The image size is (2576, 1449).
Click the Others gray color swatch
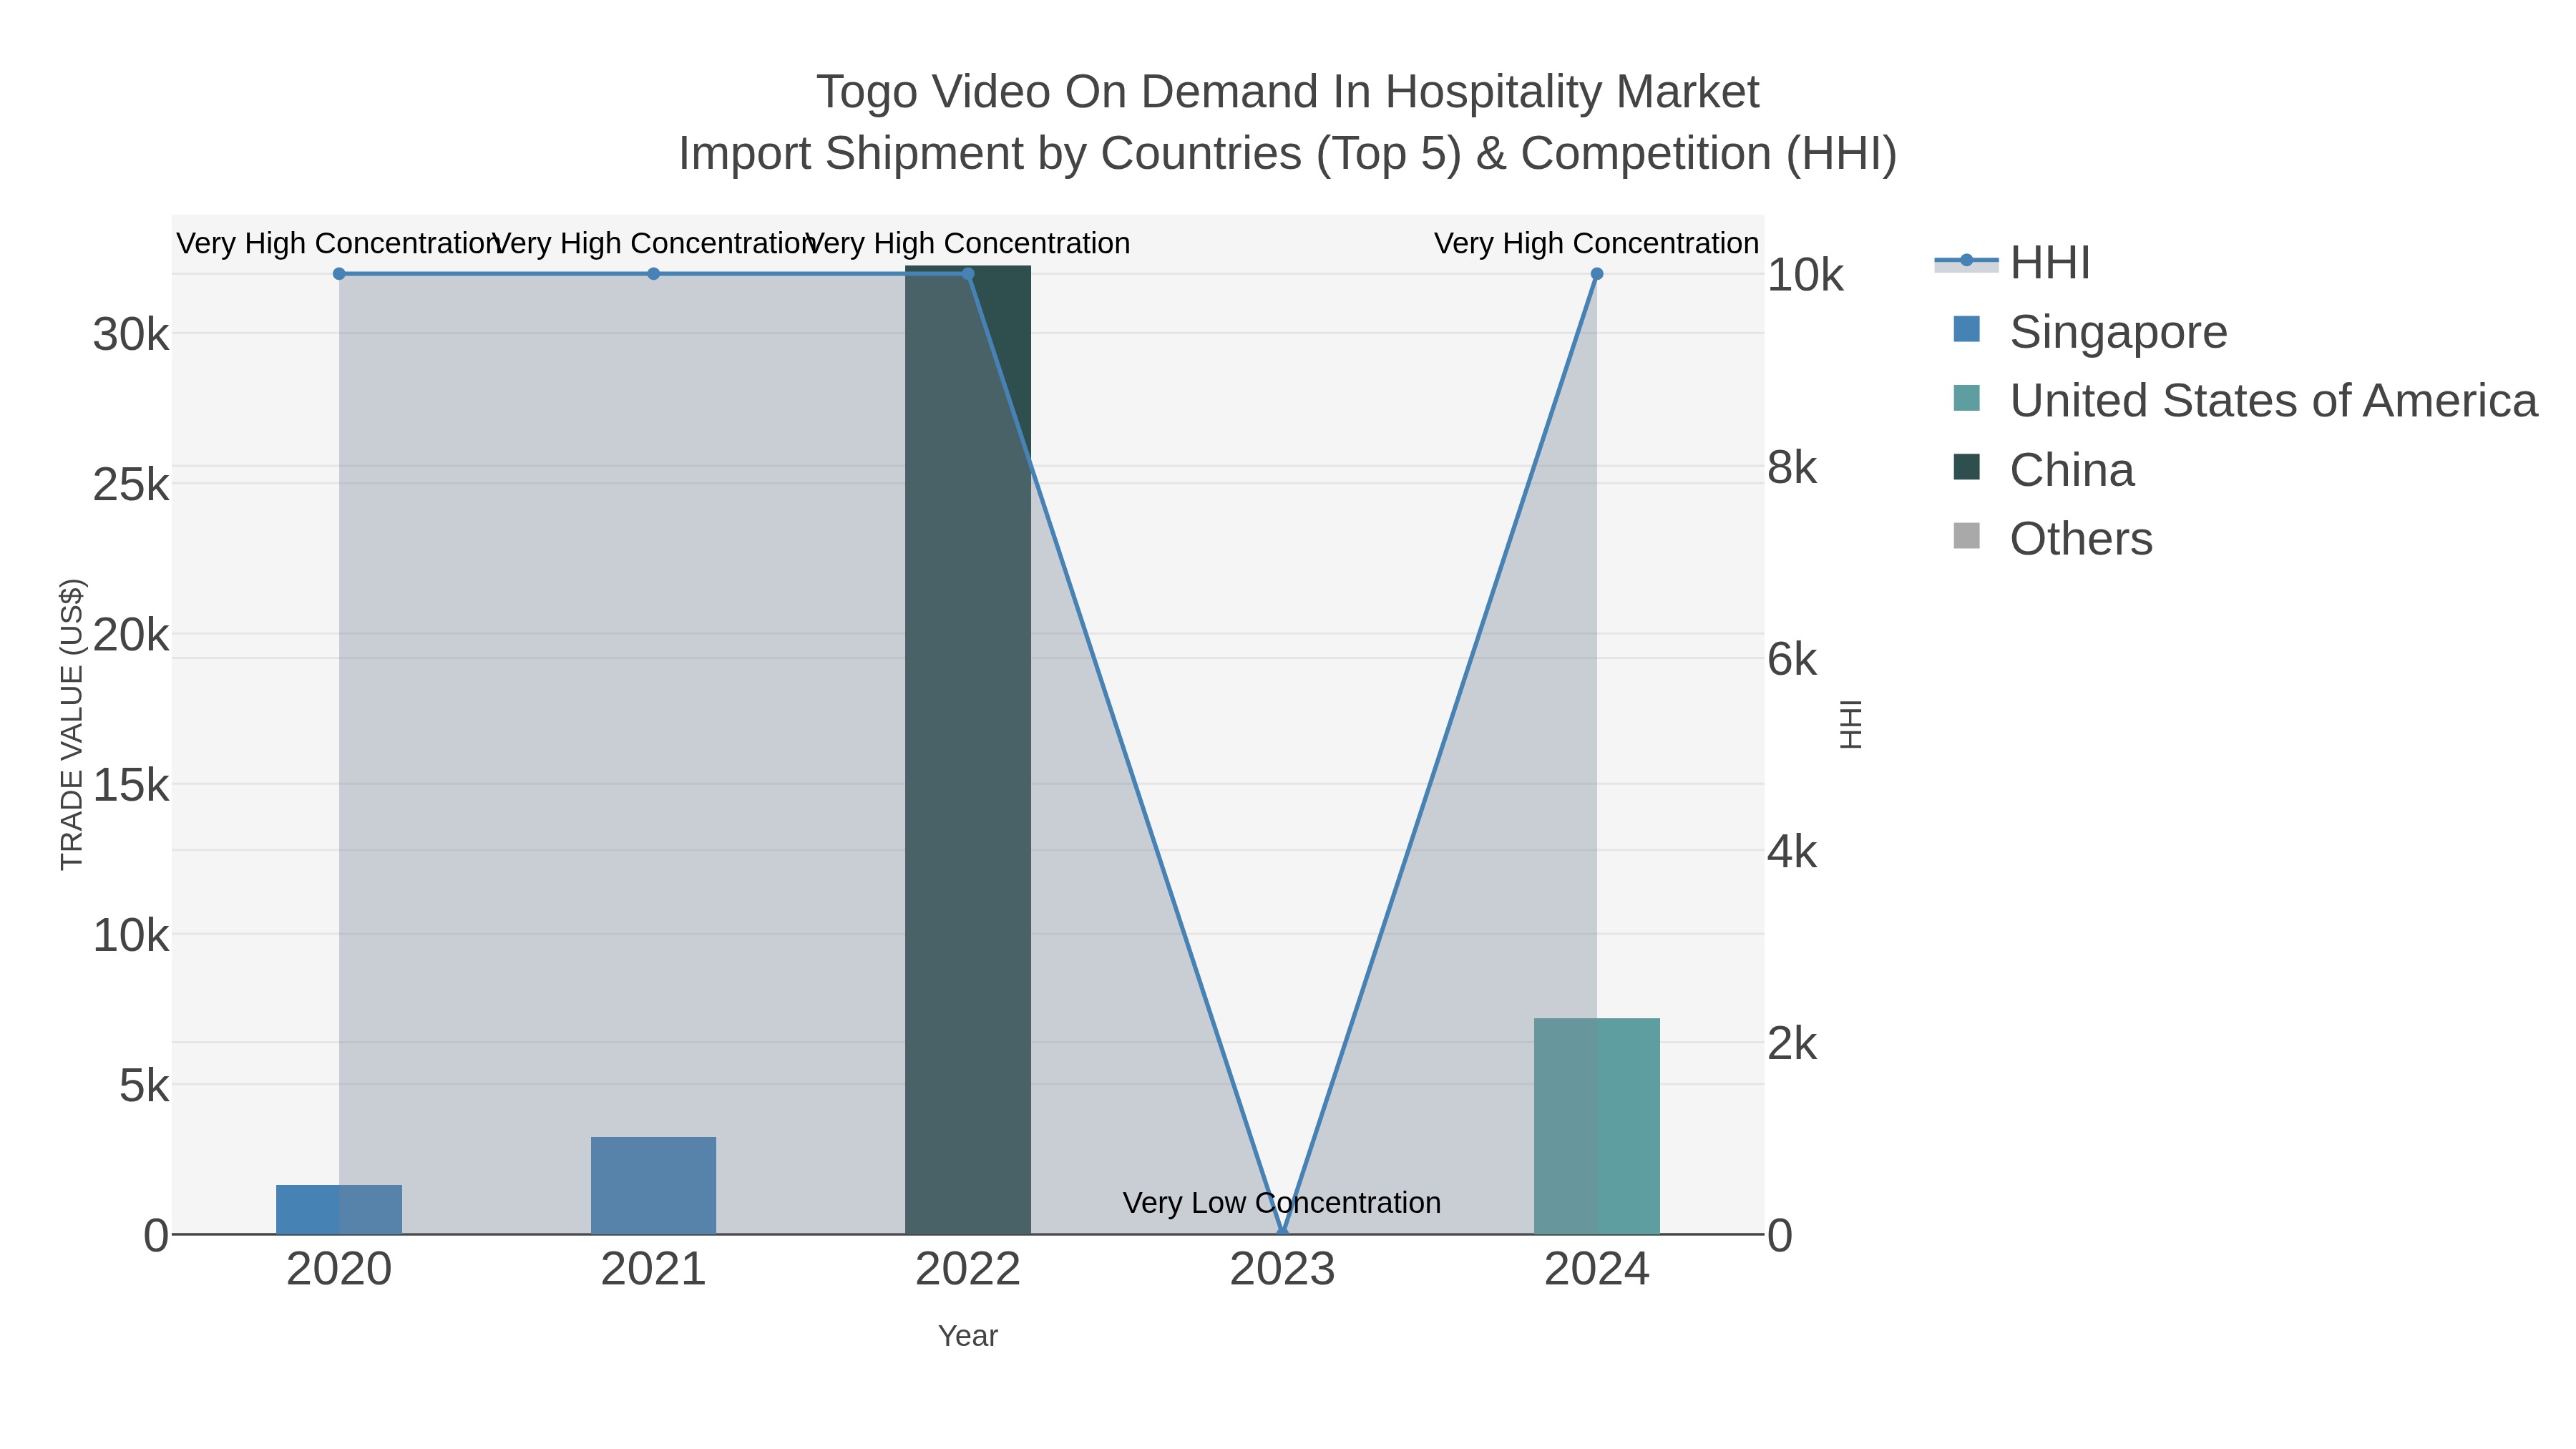point(1966,536)
